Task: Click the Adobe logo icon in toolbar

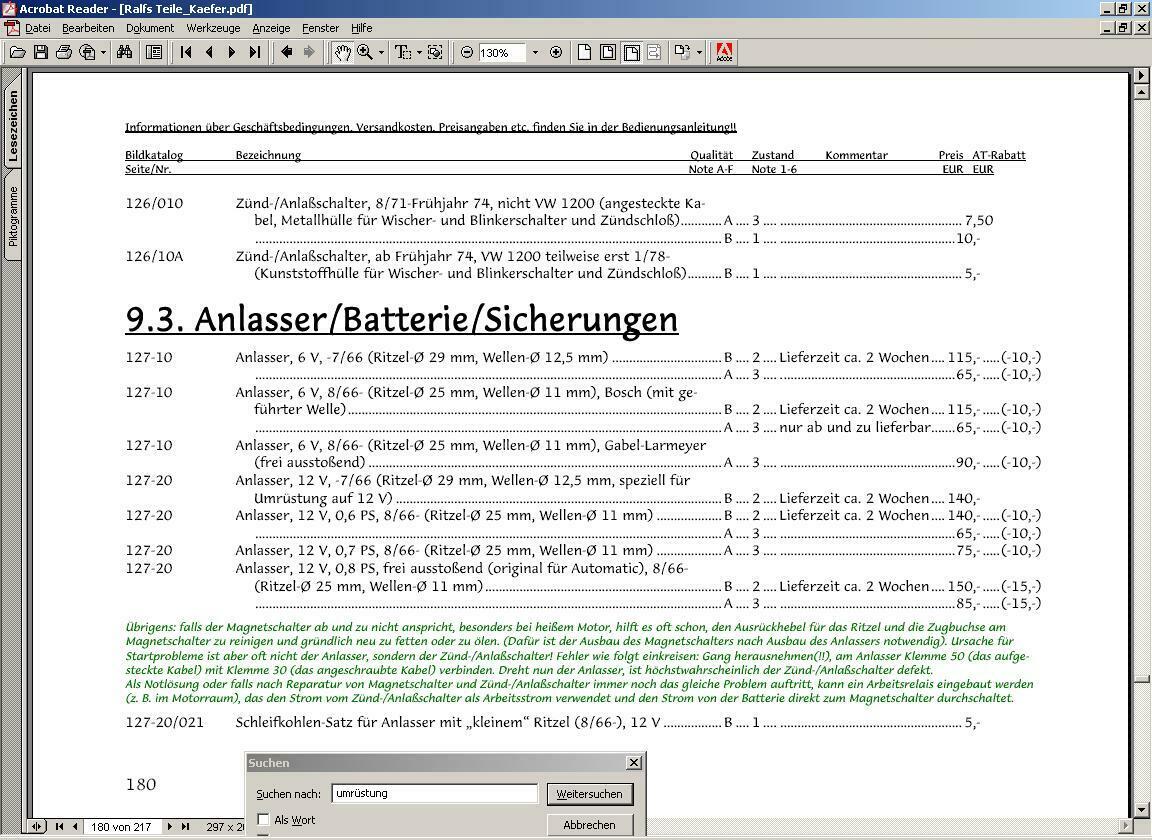Action: pos(724,52)
